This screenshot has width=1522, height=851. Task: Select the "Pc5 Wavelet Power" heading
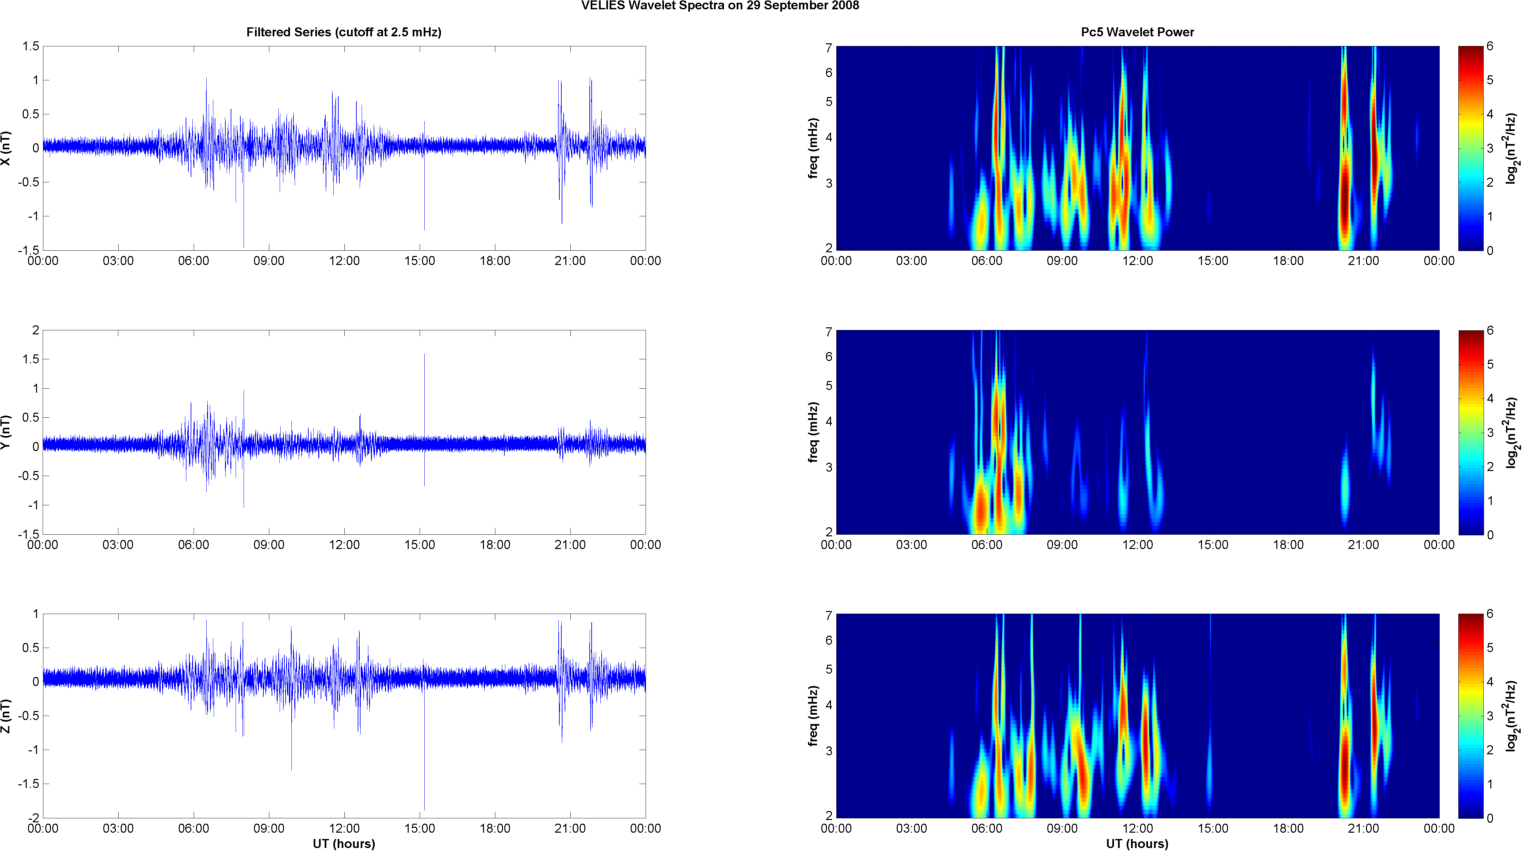click(x=1137, y=32)
